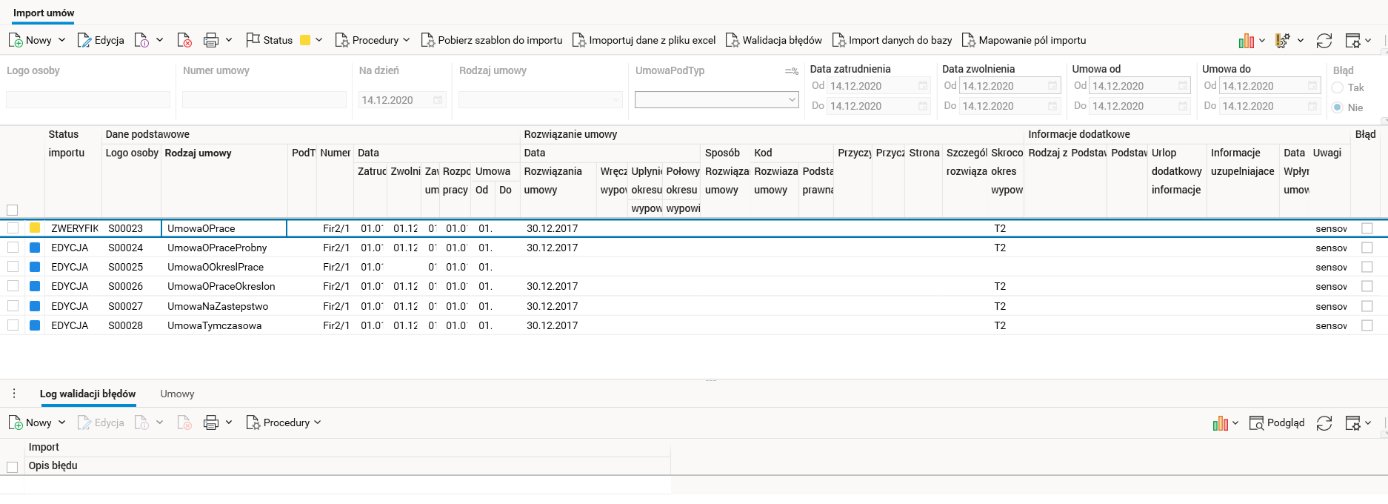Viewport: 1388px width, 504px height.
Task: Expand the document info dropdown arrow in top toolbar
Action: [161, 40]
